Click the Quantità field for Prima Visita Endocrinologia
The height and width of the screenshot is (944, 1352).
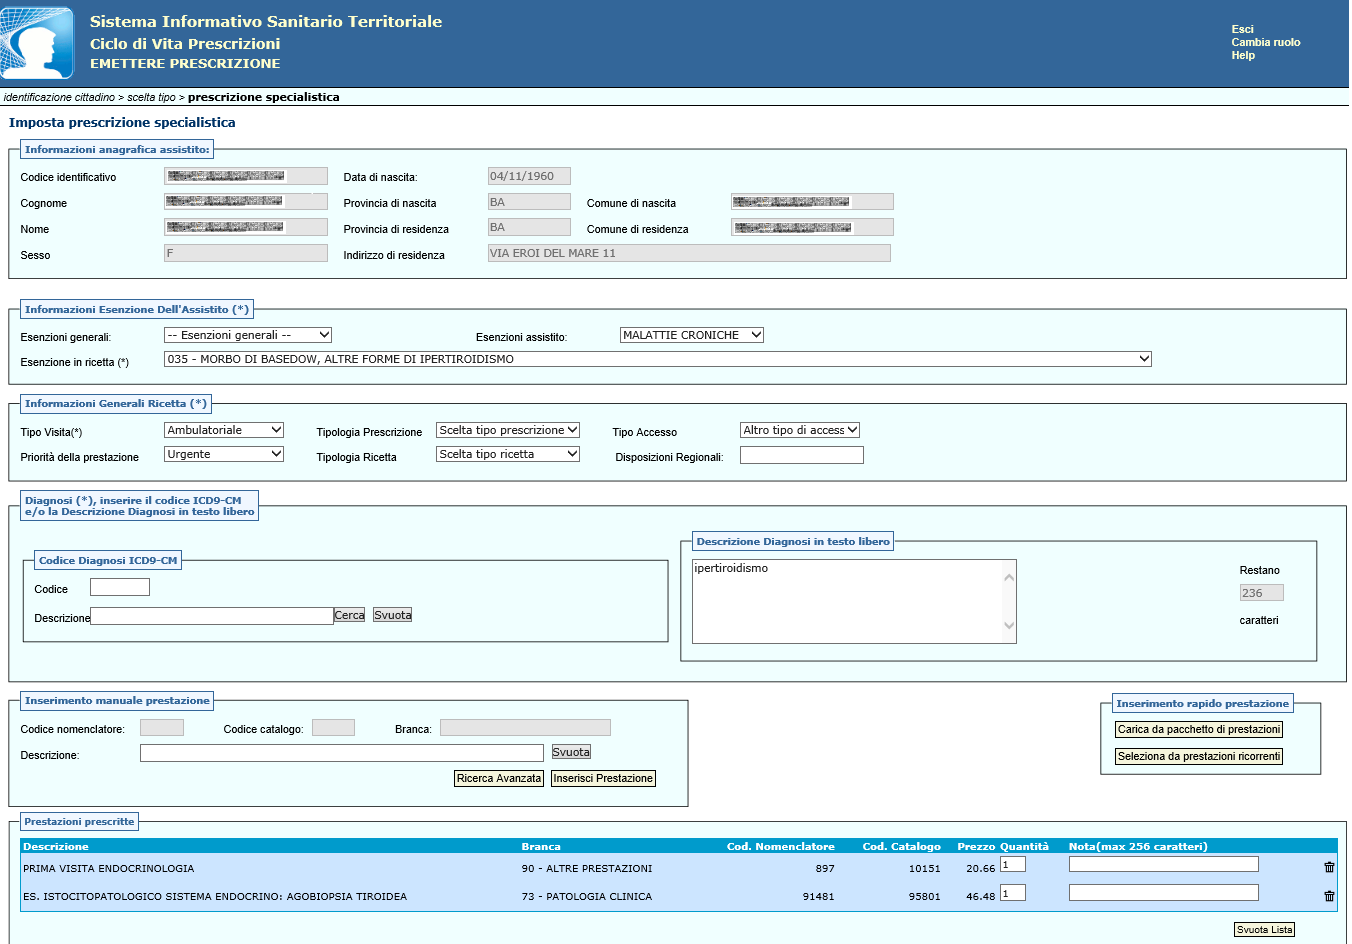click(x=1013, y=864)
